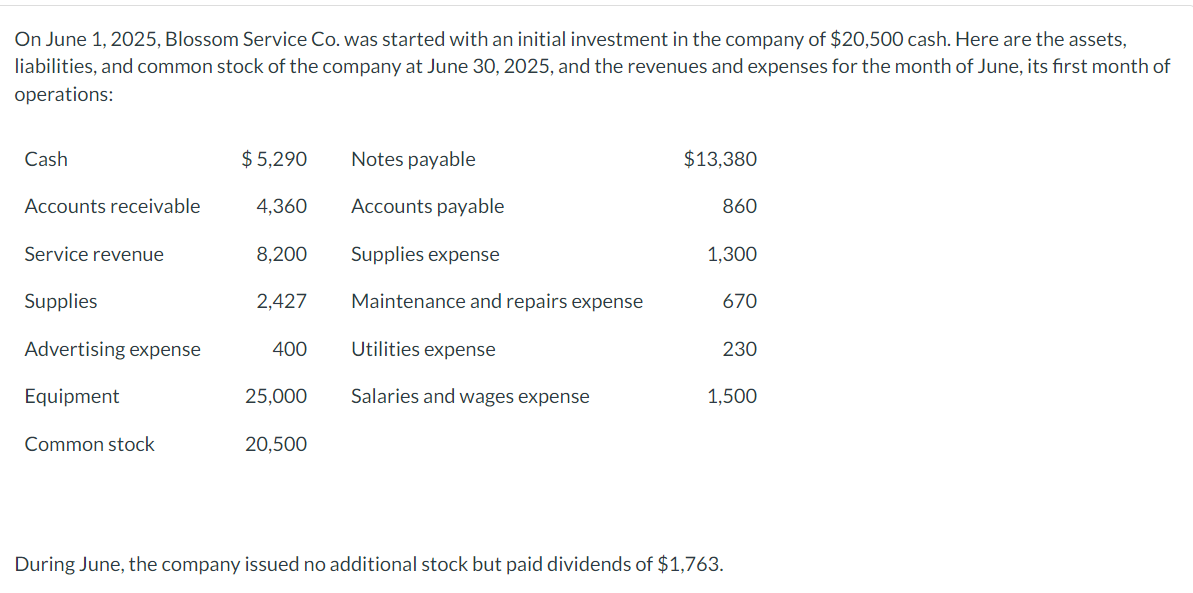This screenshot has height=593, width=1193.
Task: Click the Maintenance and repairs expense label
Action: 497,301
